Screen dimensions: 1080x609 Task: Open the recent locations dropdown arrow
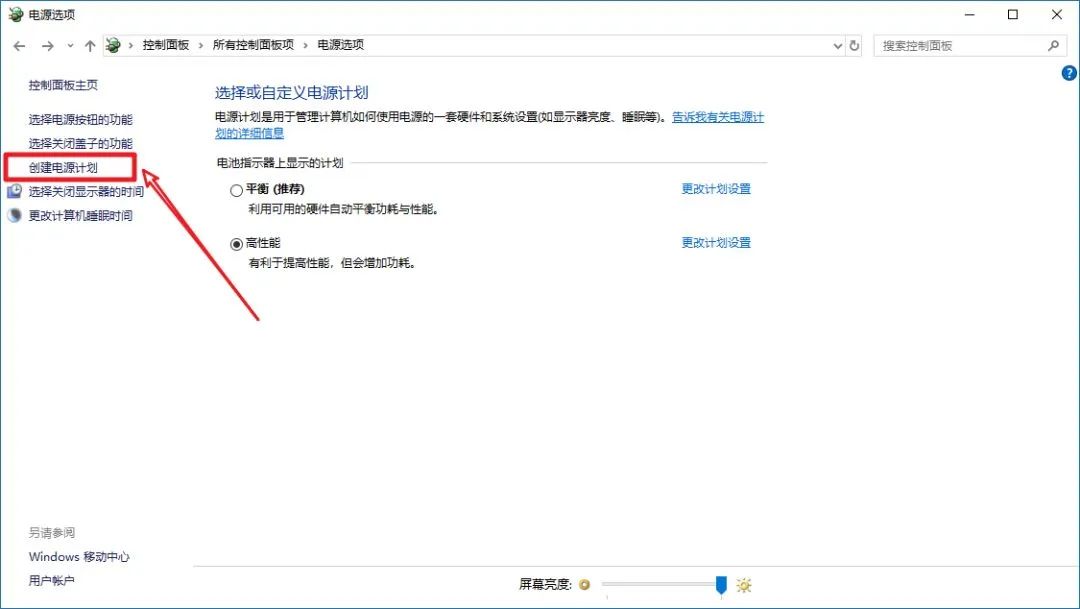pyautogui.click(x=70, y=46)
